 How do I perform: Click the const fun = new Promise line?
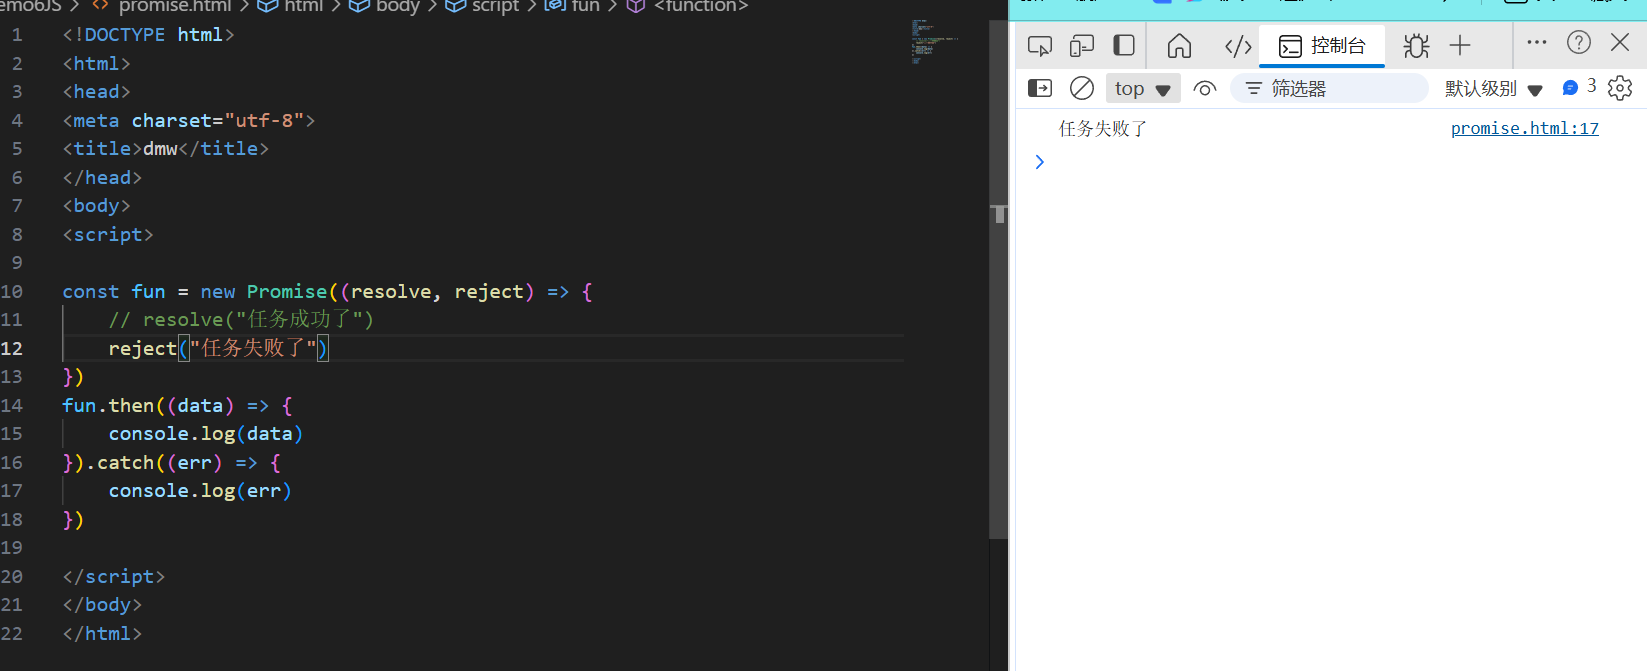(327, 292)
